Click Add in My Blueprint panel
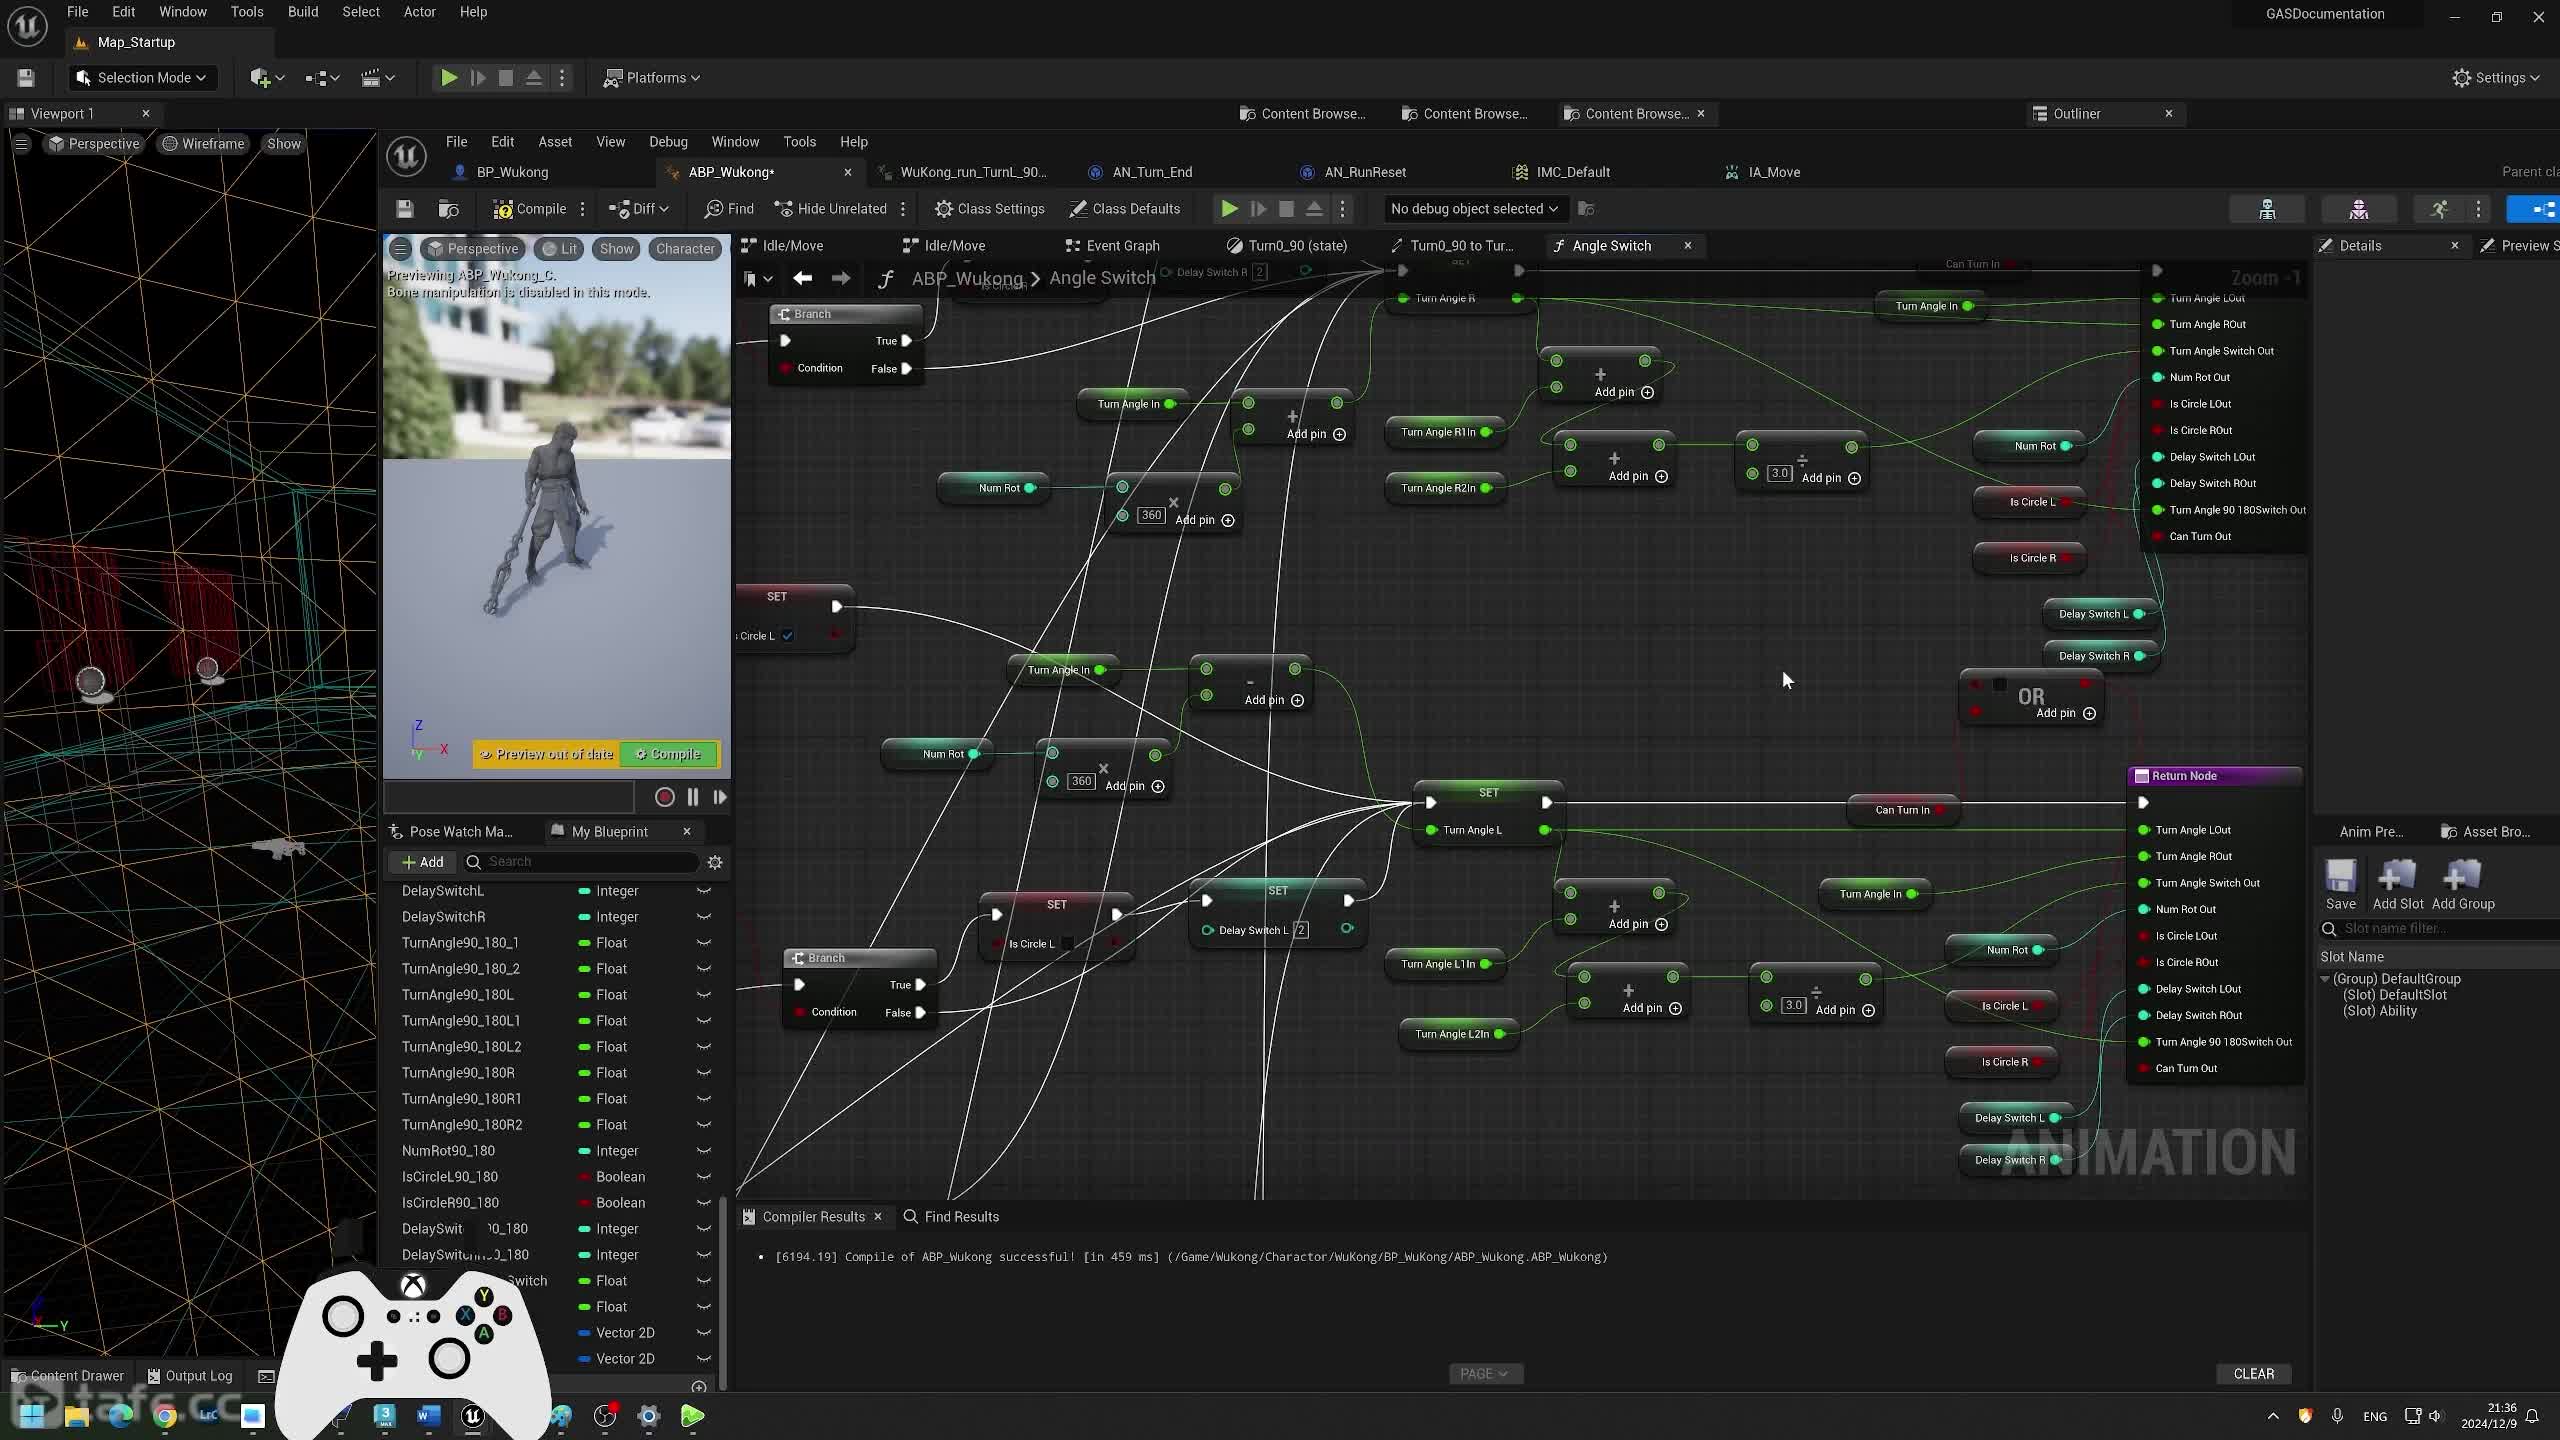 click(x=423, y=862)
